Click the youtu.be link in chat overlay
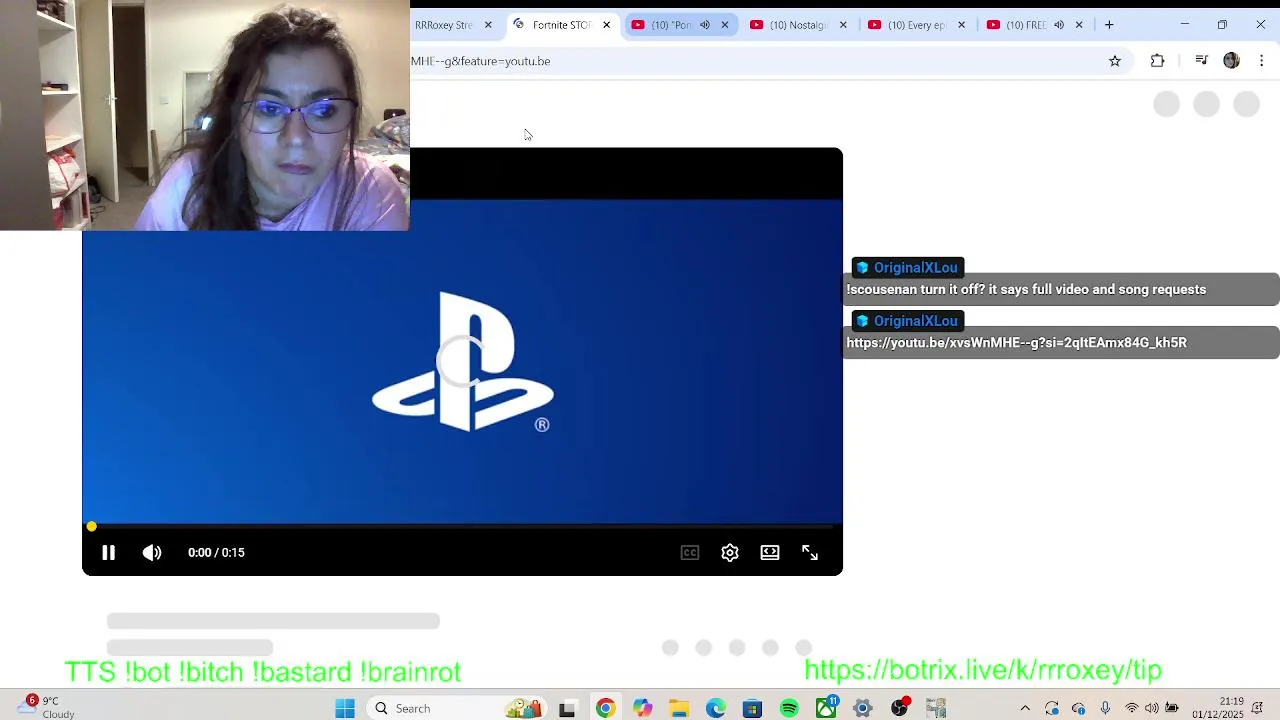Image resolution: width=1280 pixels, height=720 pixels. 1016,343
